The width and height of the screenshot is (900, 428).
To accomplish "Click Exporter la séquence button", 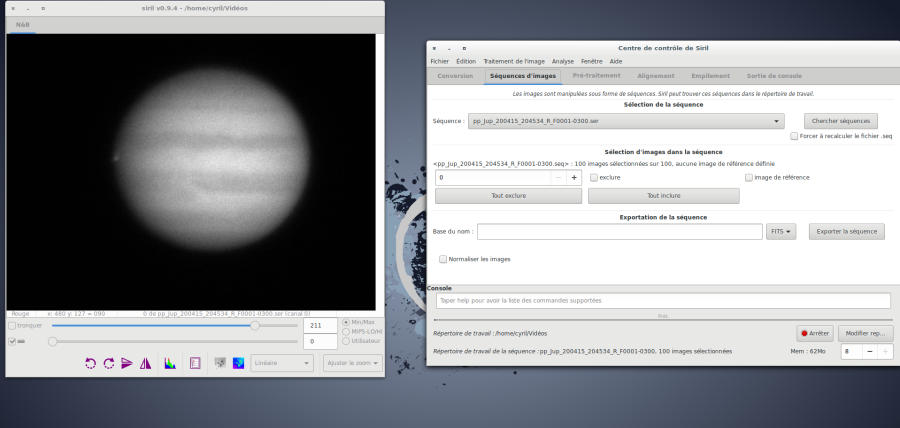I will point(847,232).
